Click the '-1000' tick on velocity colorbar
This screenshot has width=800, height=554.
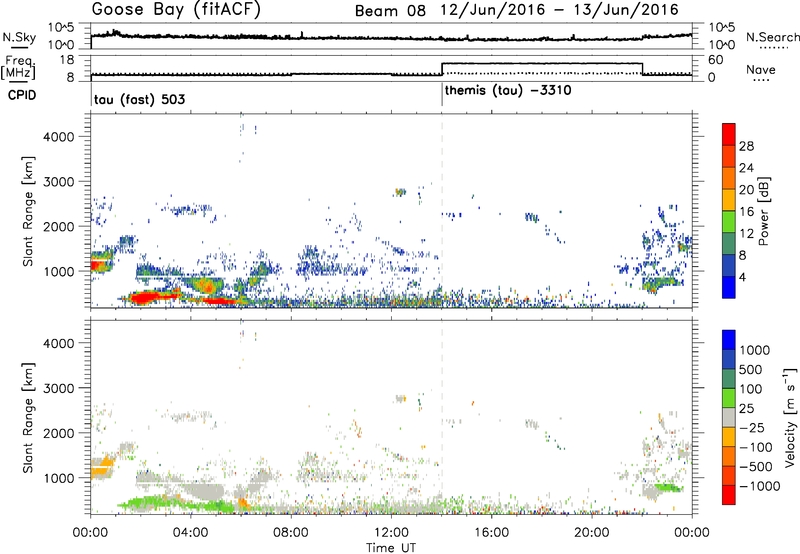click(759, 486)
